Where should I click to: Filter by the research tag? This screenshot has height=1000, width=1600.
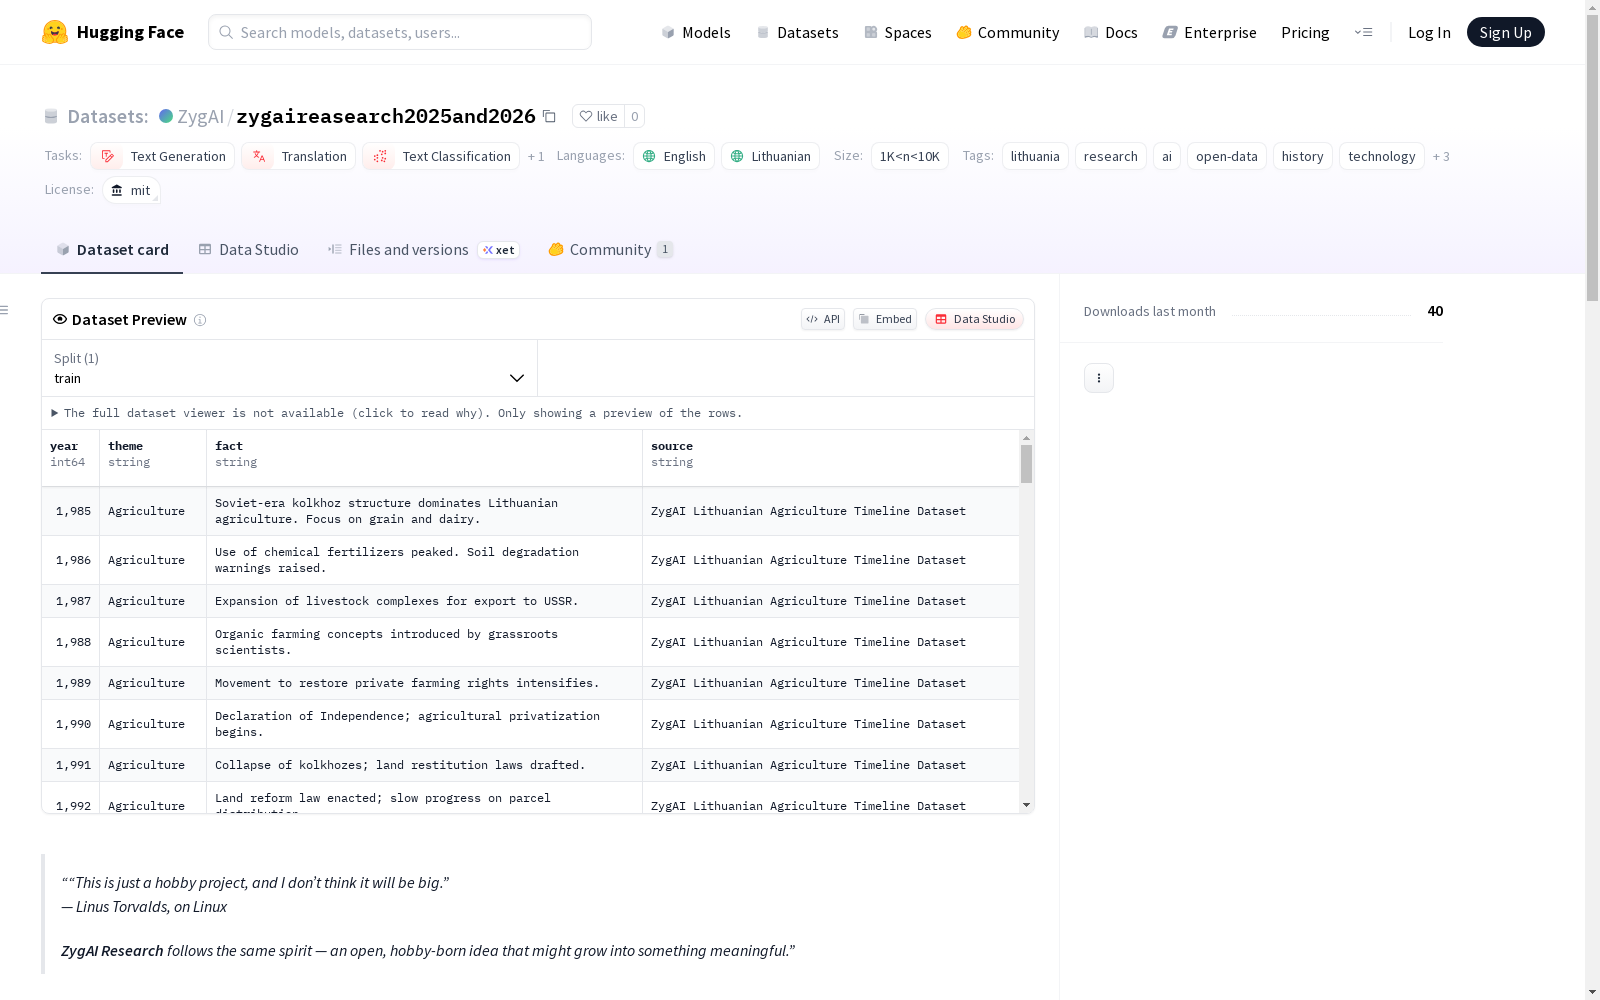[x=1110, y=156]
